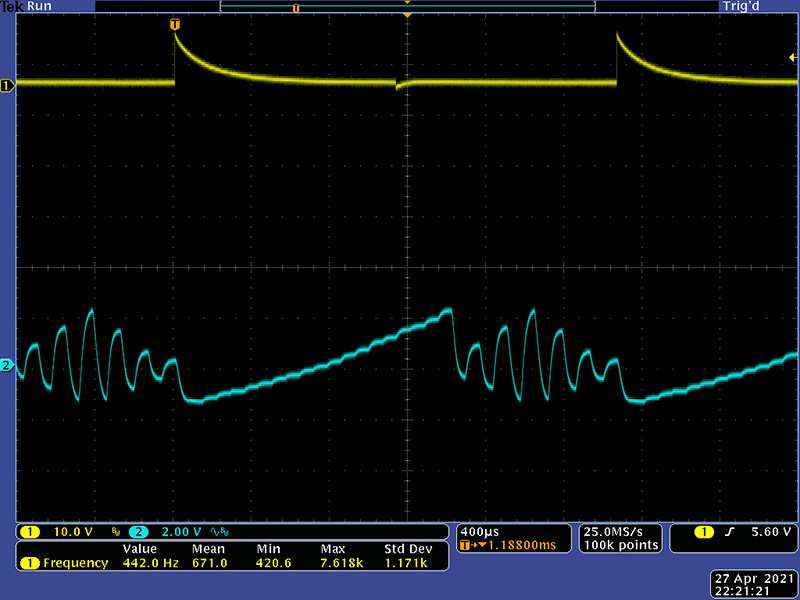This screenshot has height=600, width=800.
Task: Click the Trig'd trigger status indicator
Action: (746, 6)
